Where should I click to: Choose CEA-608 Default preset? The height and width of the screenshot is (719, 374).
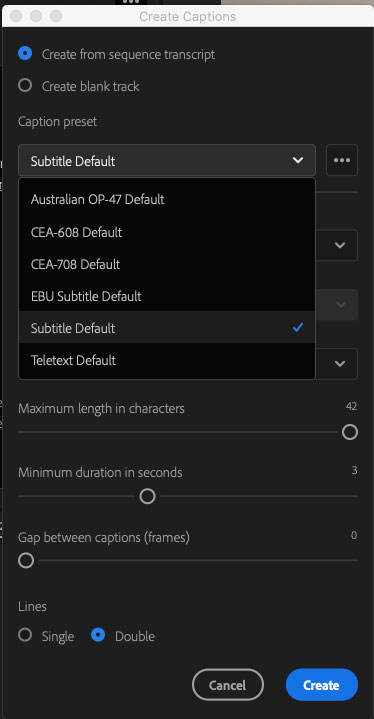[167, 232]
